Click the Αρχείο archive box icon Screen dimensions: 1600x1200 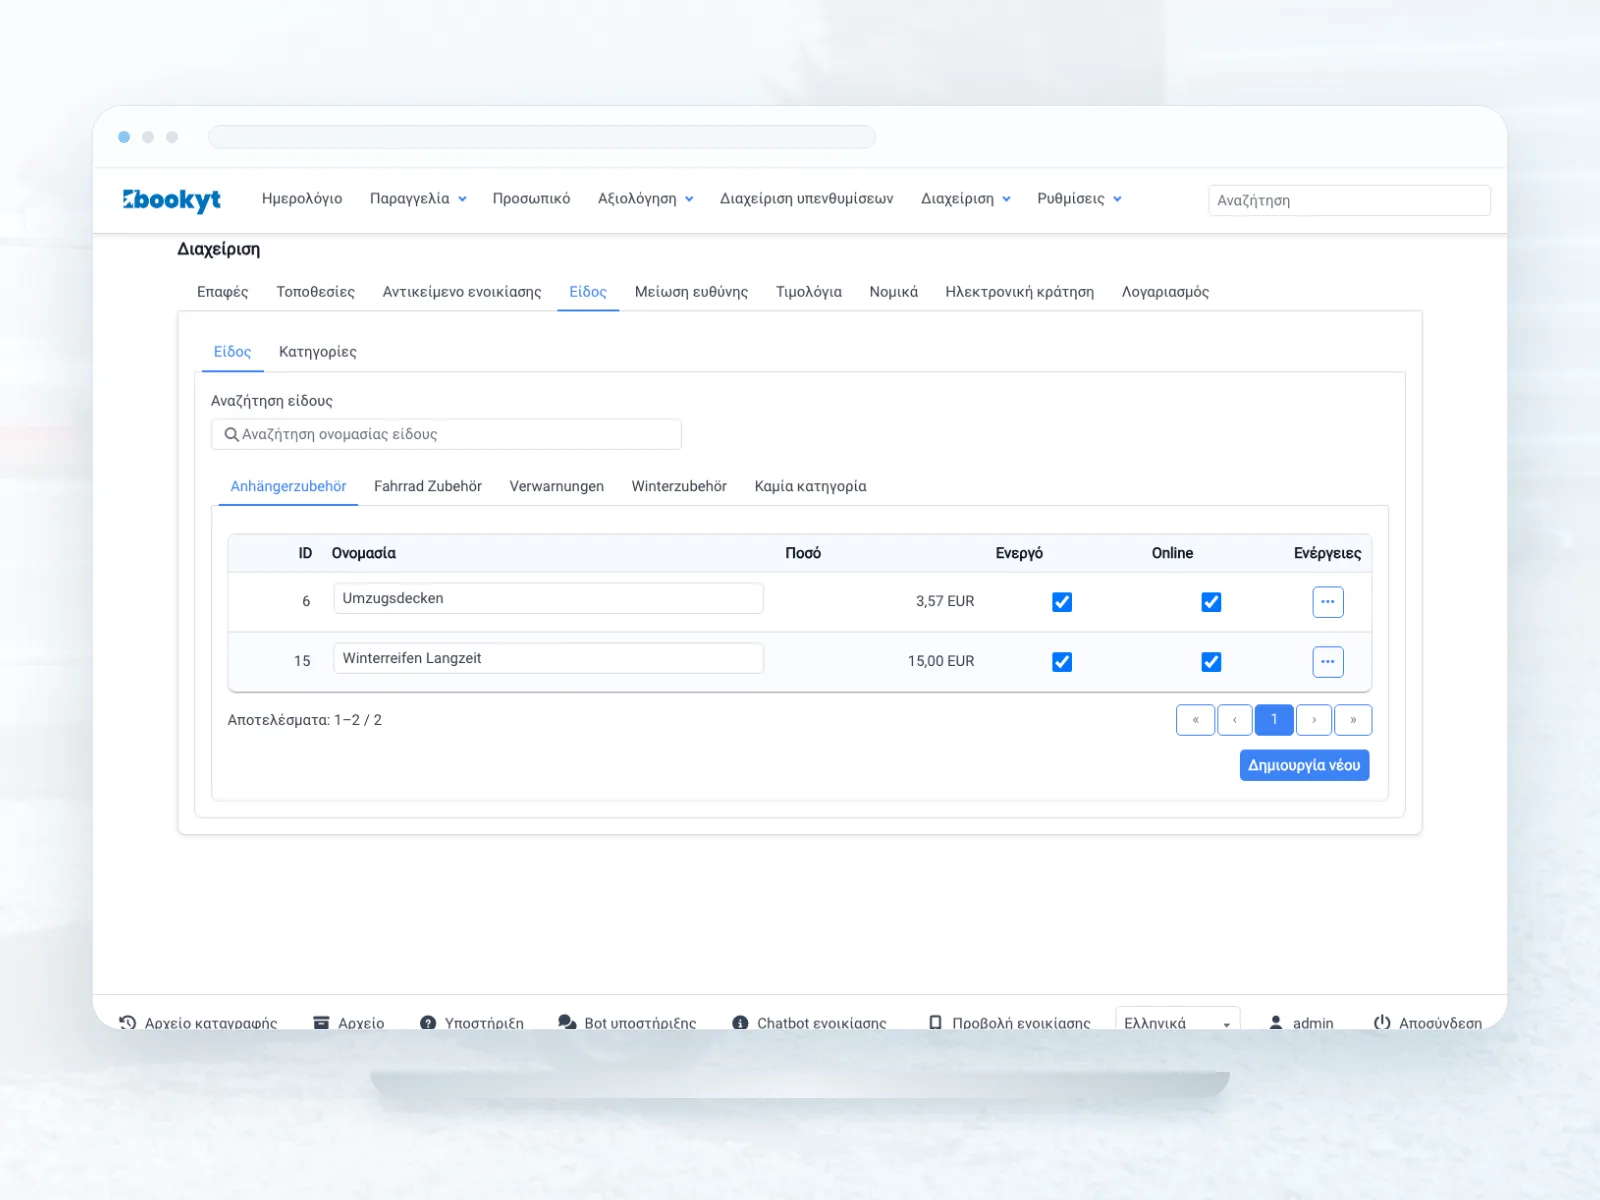[321, 1022]
